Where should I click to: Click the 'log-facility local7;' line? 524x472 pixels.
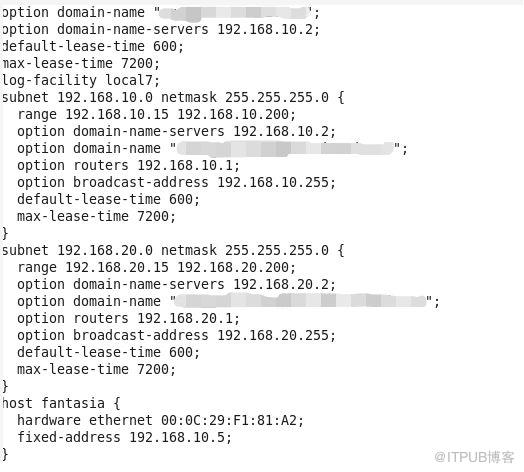pos(81,81)
